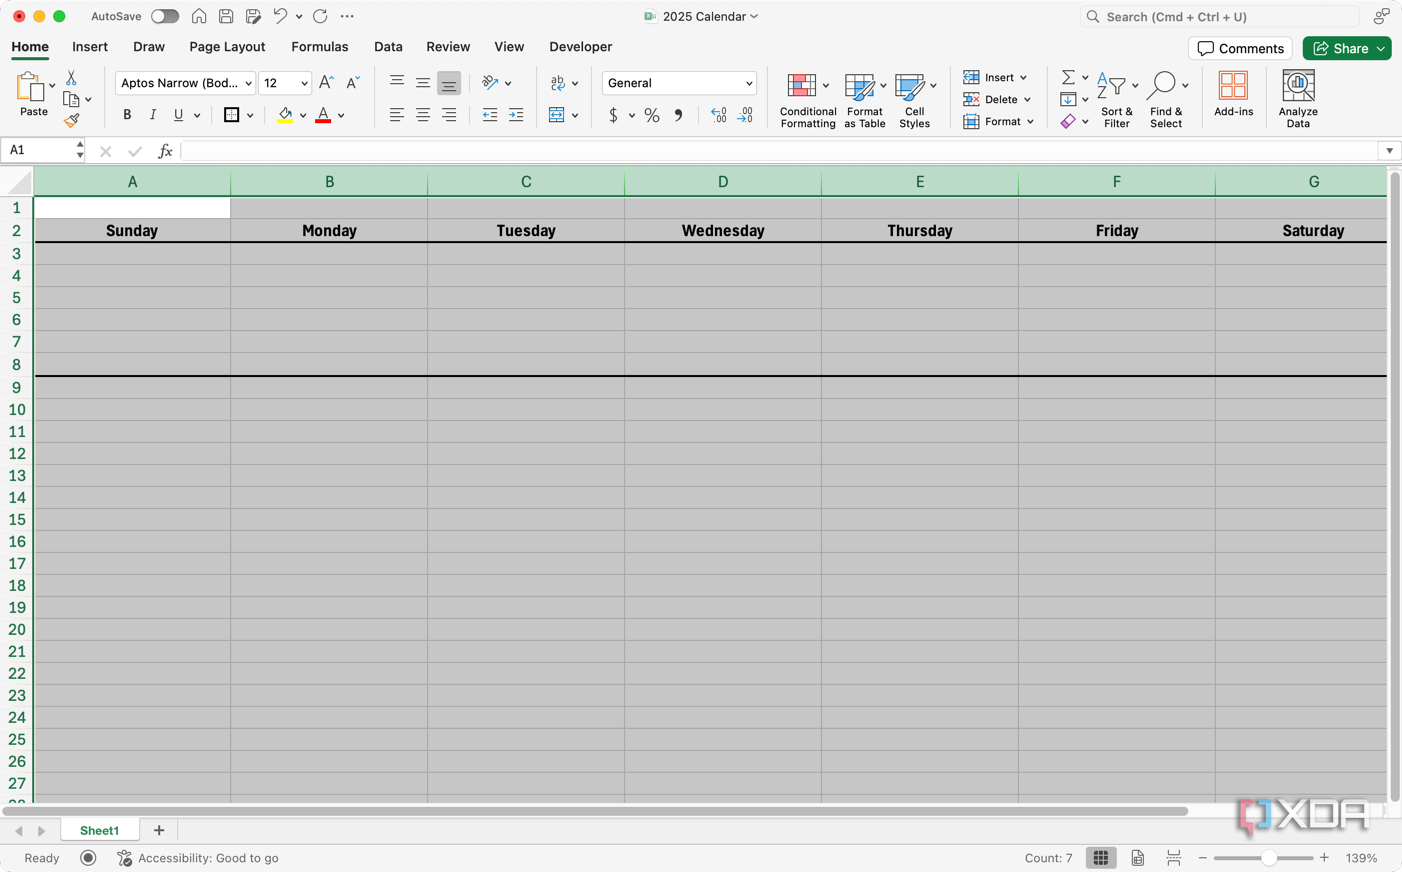The image size is (1402, 872).
Task: Toggle italic formatting
Action: 152,115
